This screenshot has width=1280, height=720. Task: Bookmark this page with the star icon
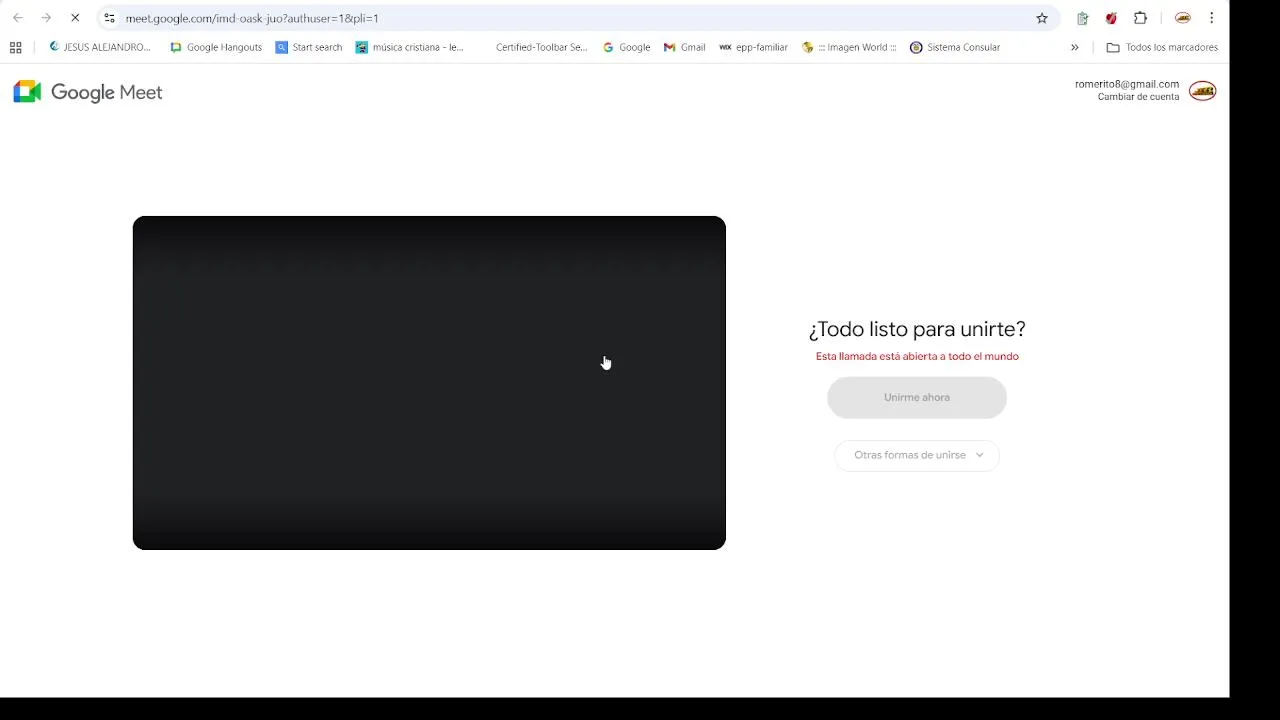(x=1042, y=18)
